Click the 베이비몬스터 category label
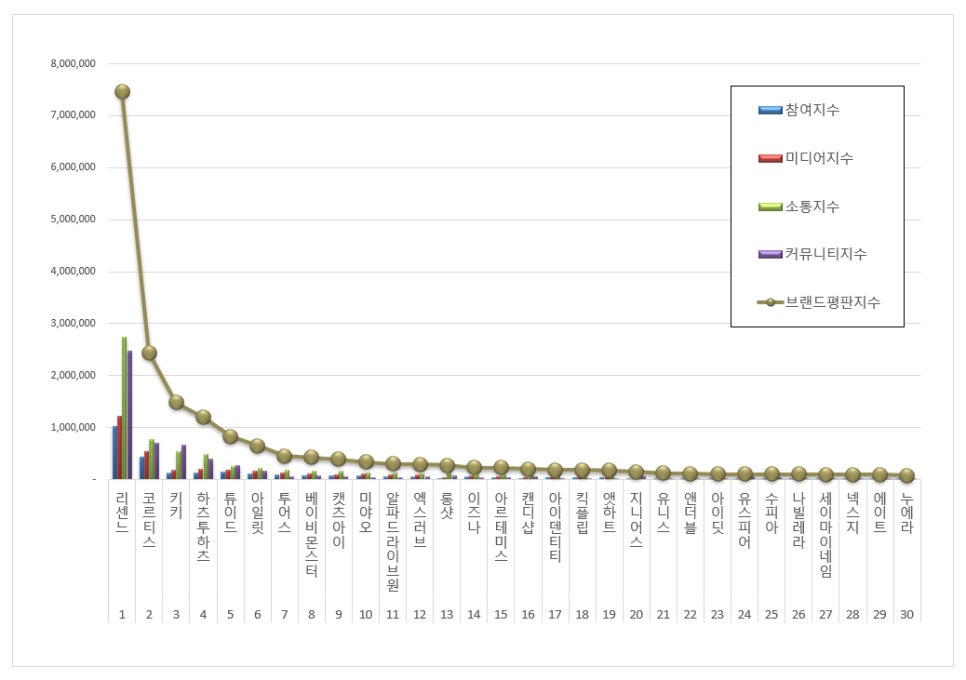 [312, 534]
